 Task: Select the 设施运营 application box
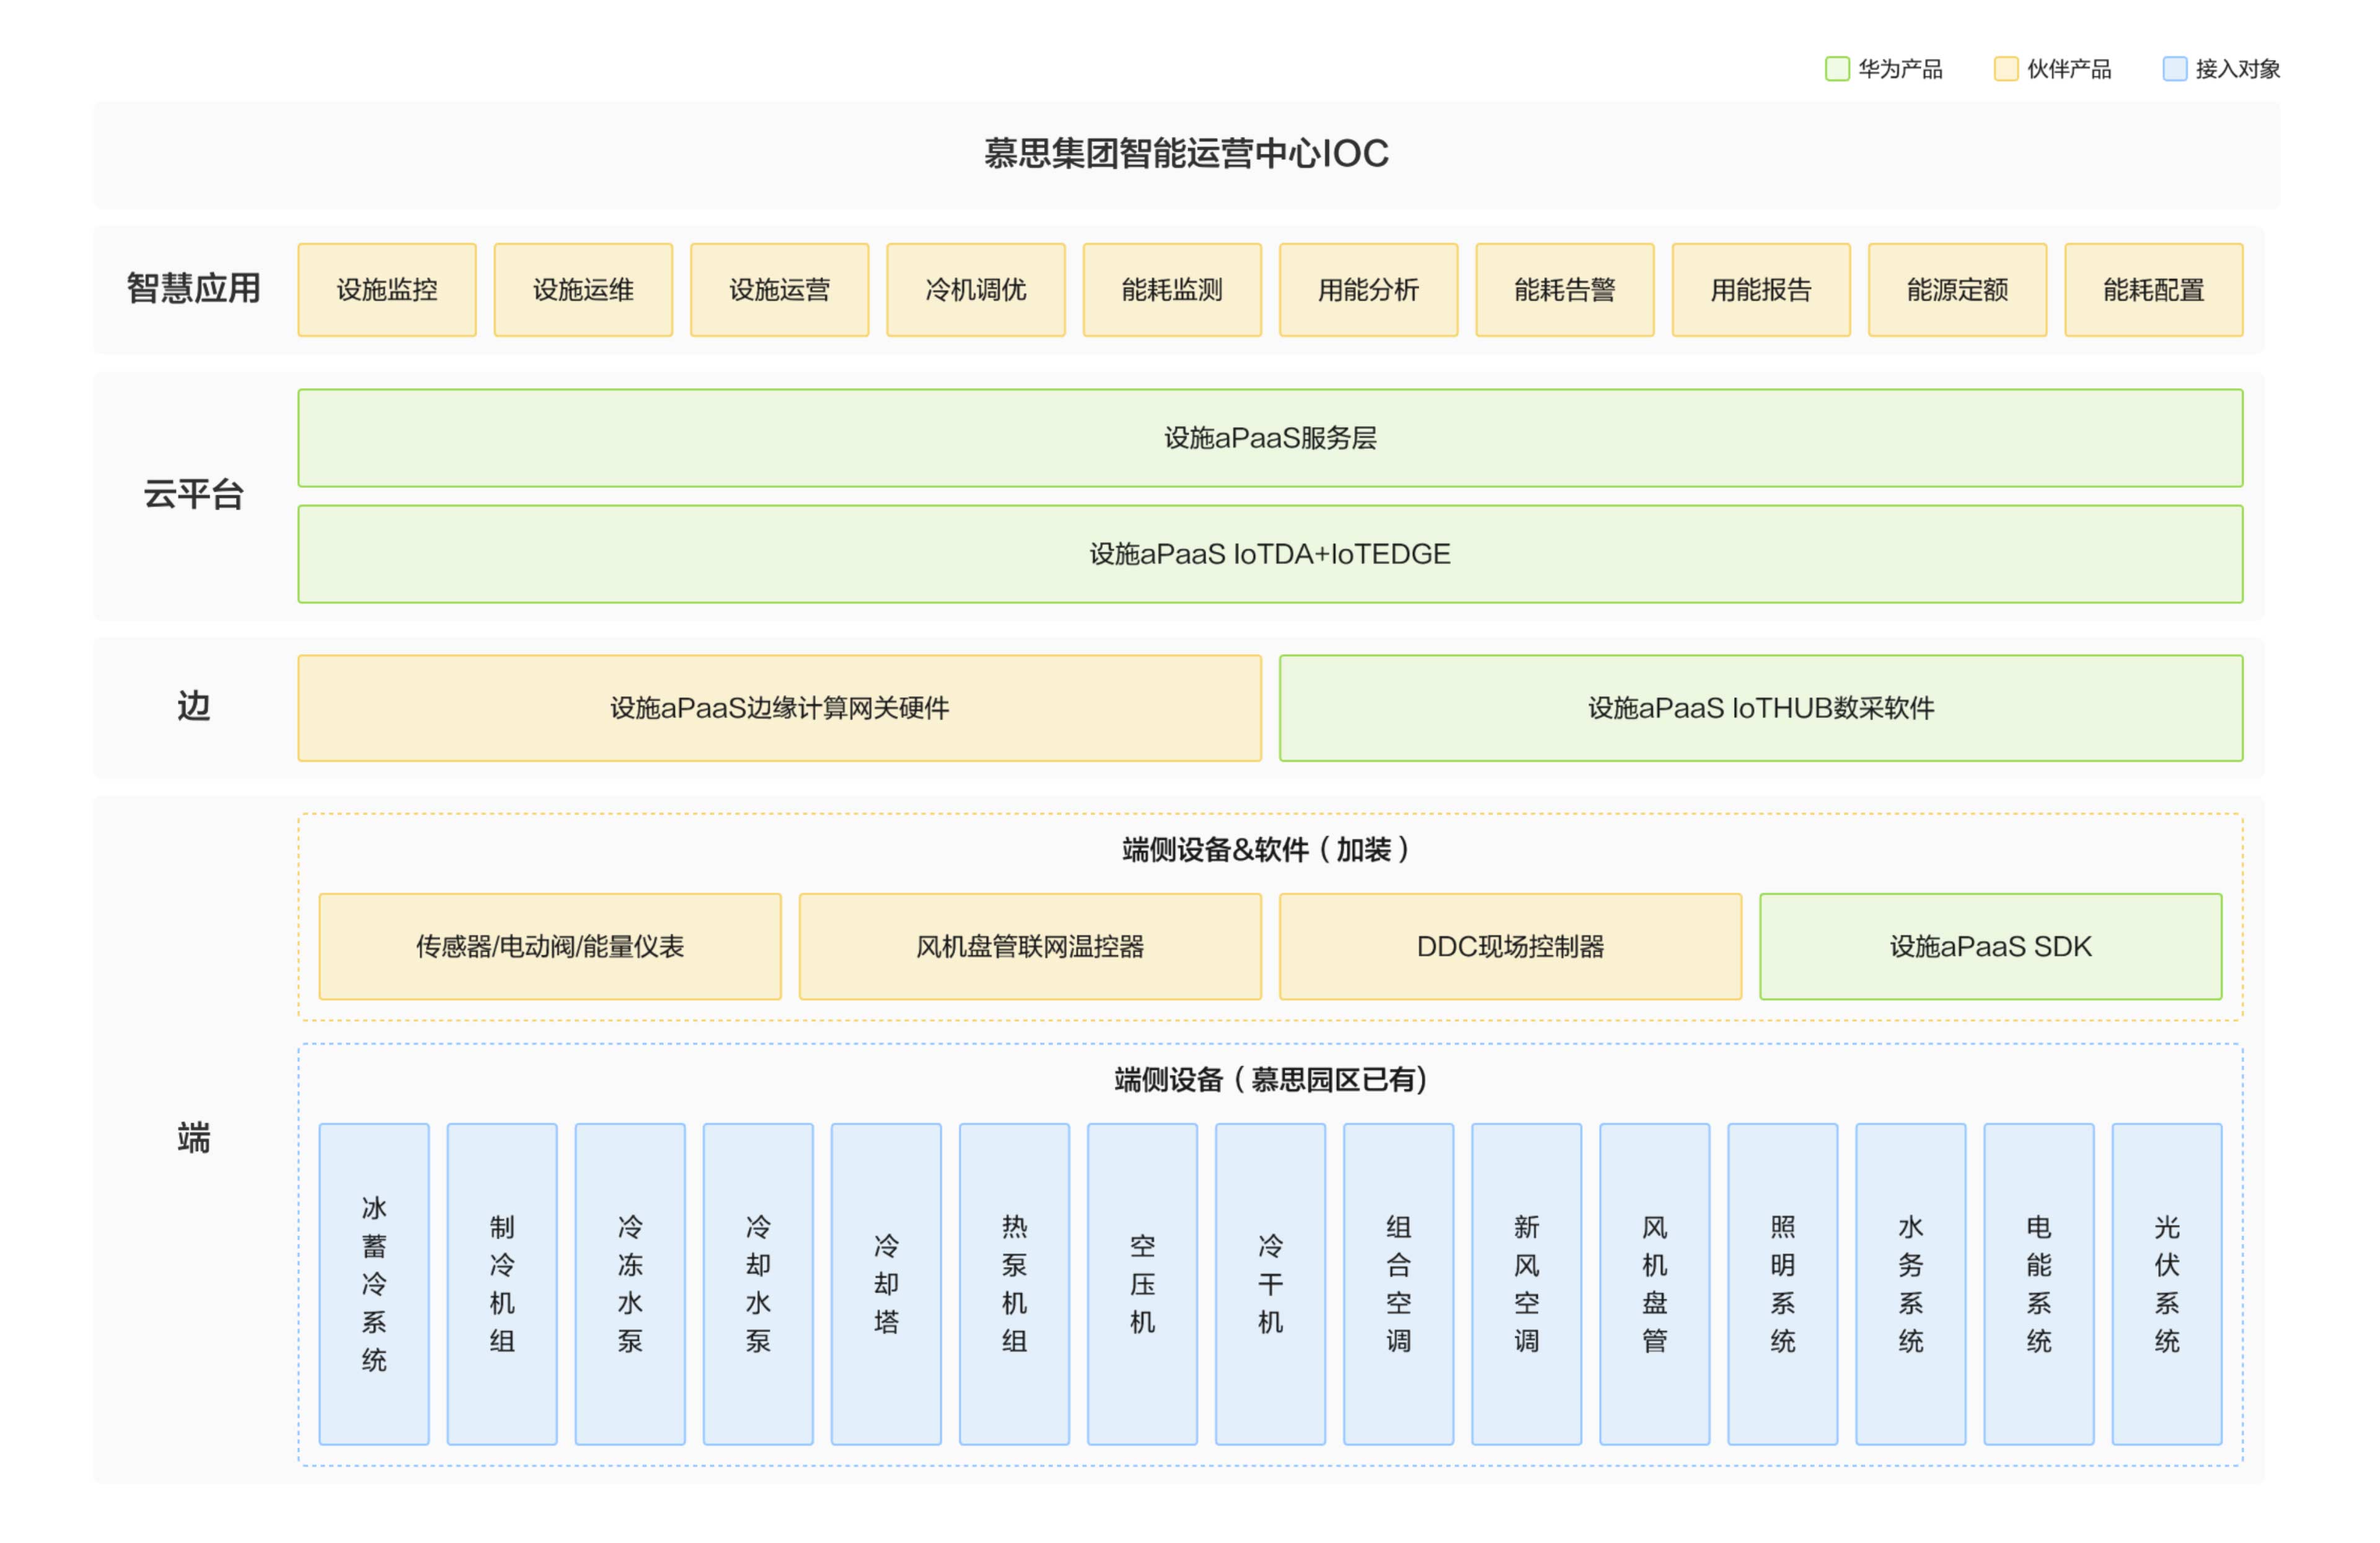pos(780,290)
